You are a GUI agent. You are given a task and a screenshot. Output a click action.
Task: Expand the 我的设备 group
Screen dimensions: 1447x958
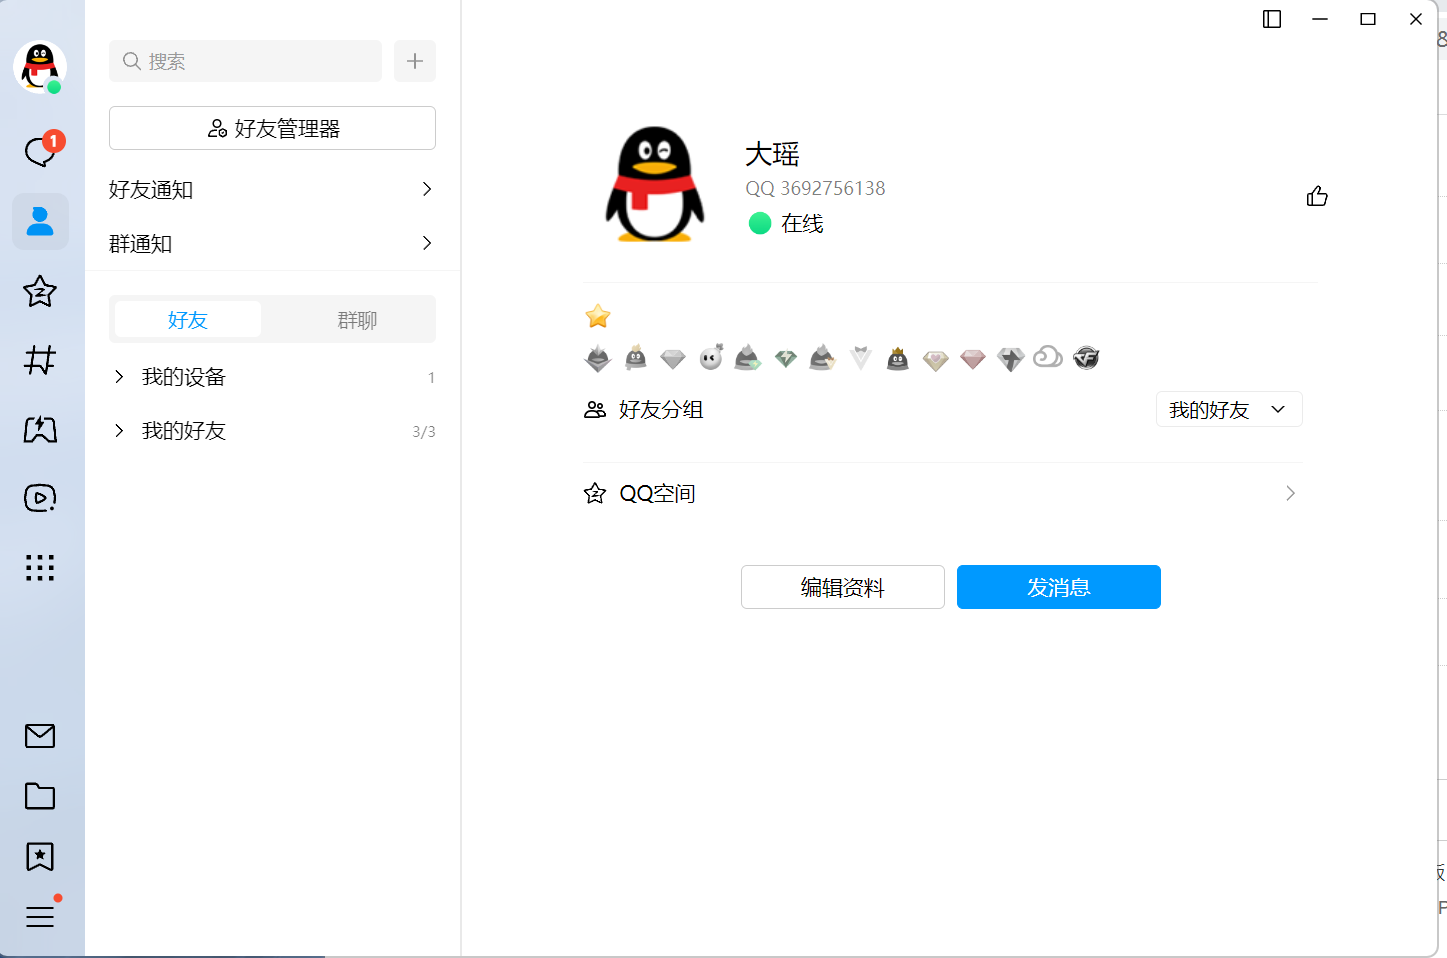(x=272, y=377)
